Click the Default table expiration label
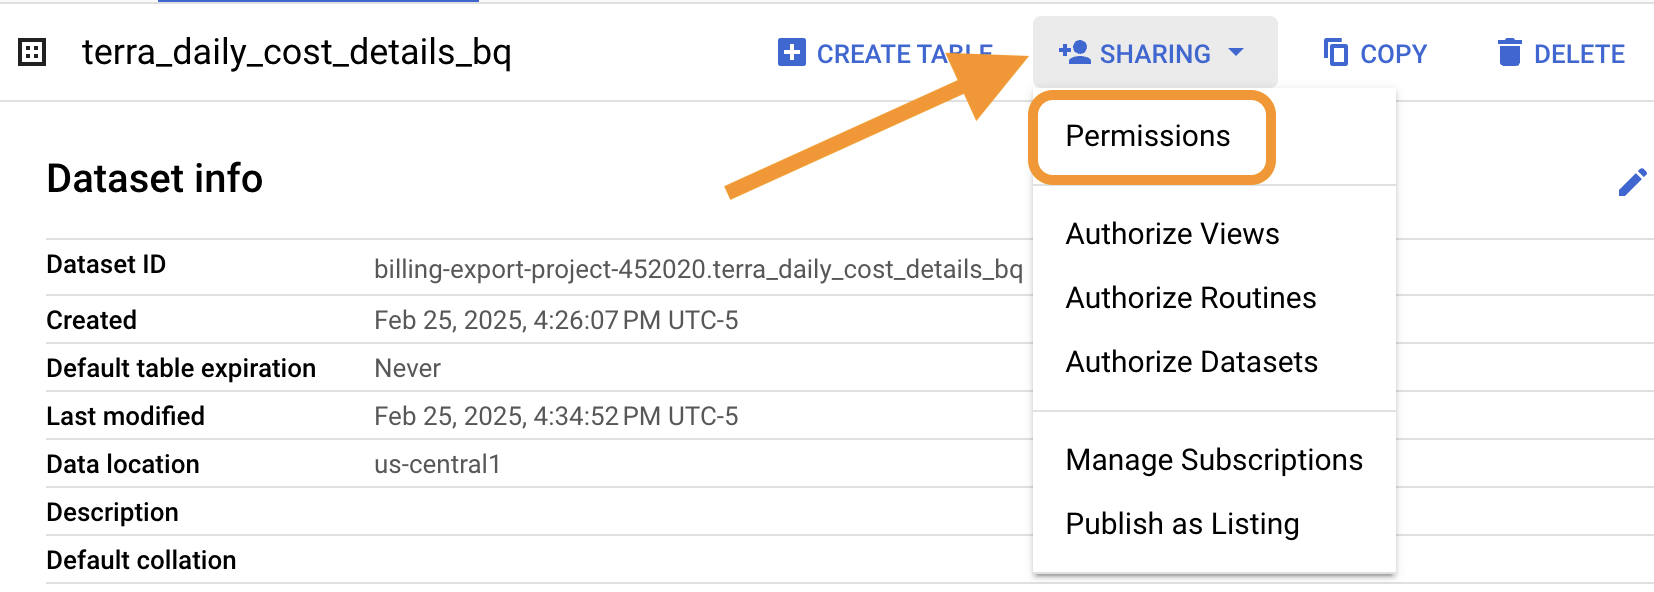 (181, 369)
